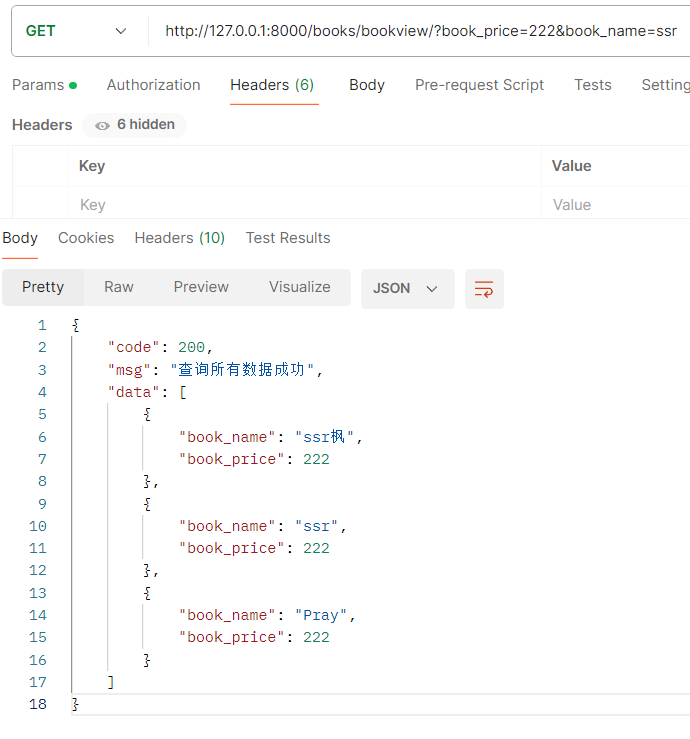This screenshot has width=690, height=739.
Task: Switch to Raw response view
Action: tap(119, 287)
